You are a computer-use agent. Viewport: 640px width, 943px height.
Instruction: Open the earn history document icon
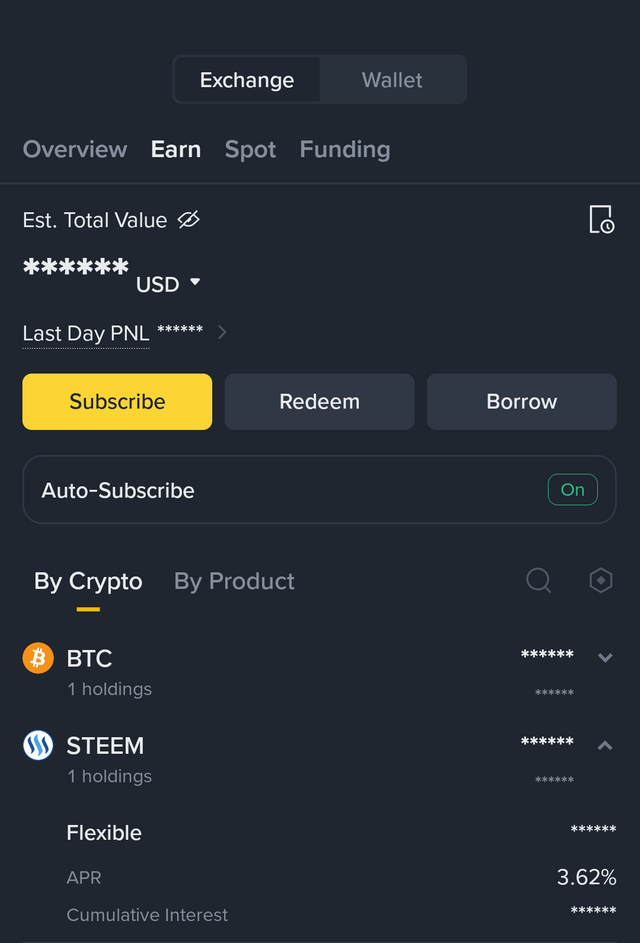[x=601, y=220]
